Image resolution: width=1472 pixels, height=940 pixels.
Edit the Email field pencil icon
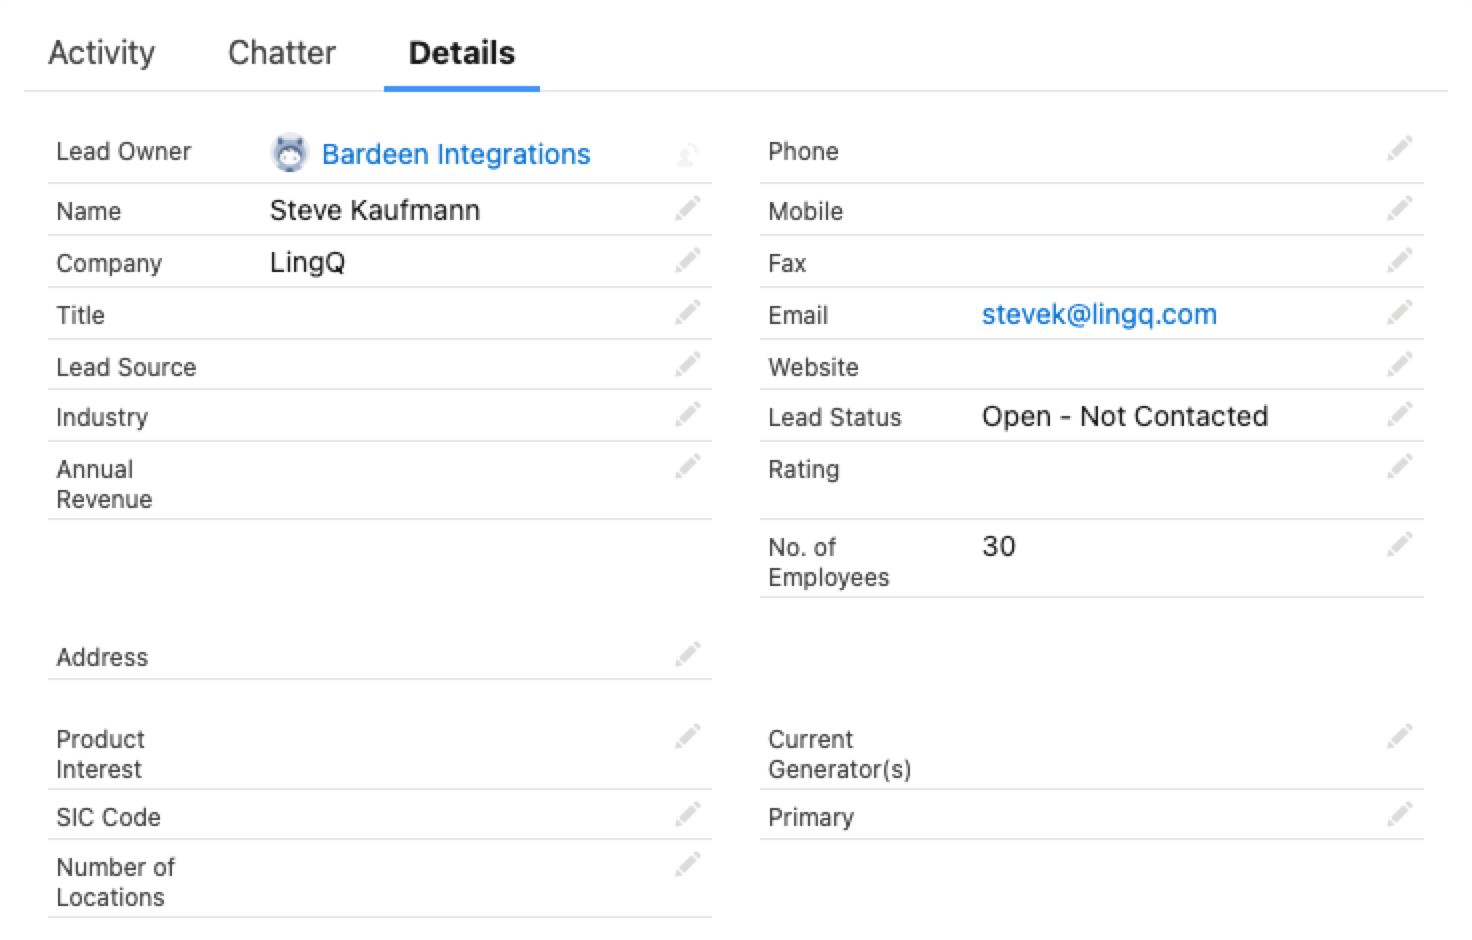point(1400,312)
